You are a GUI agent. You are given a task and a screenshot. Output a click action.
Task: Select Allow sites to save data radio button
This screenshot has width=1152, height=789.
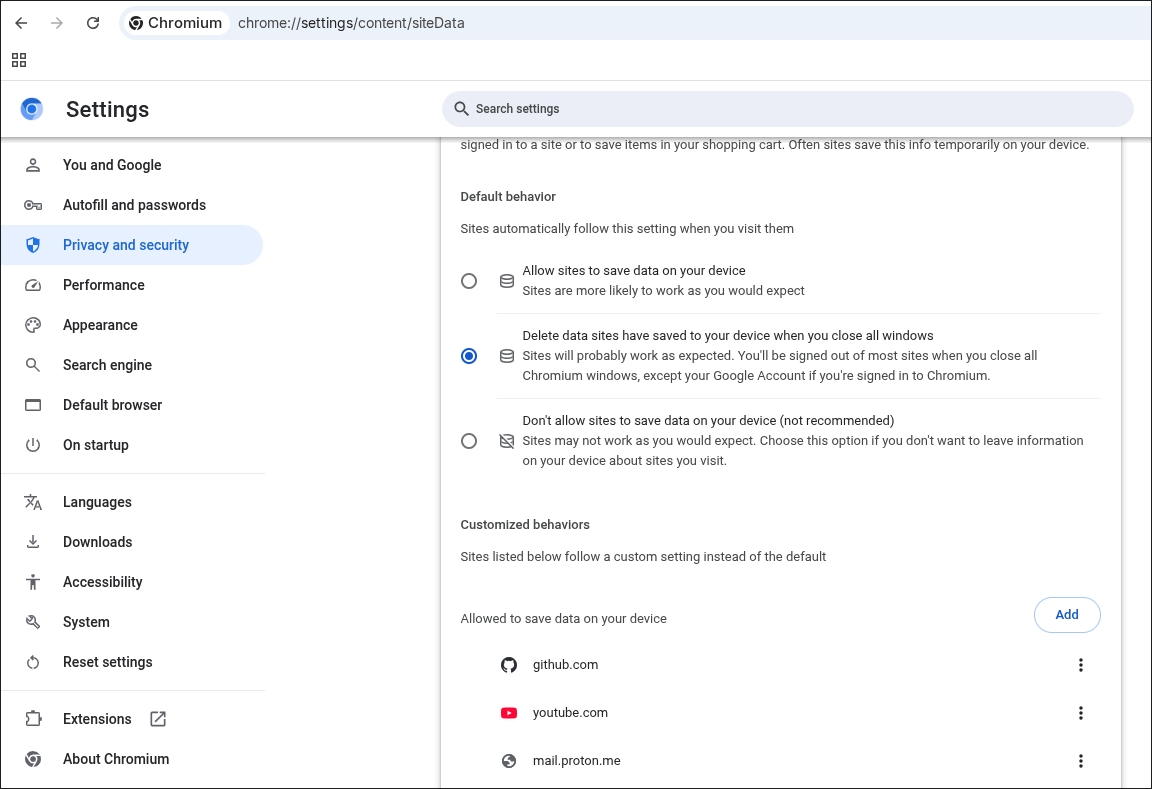click(469, 281)
